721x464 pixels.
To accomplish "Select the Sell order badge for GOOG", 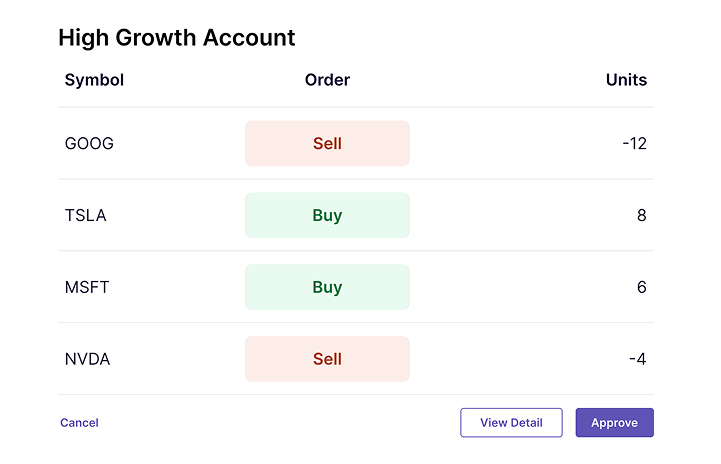I will coord(327,144).
